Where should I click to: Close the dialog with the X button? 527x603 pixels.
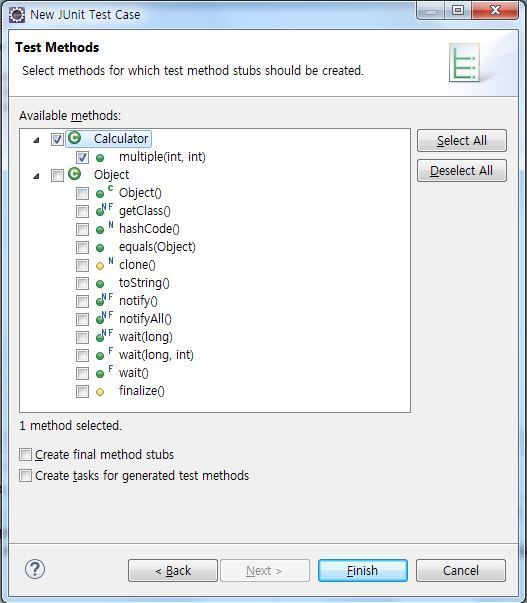coord(495,10)
